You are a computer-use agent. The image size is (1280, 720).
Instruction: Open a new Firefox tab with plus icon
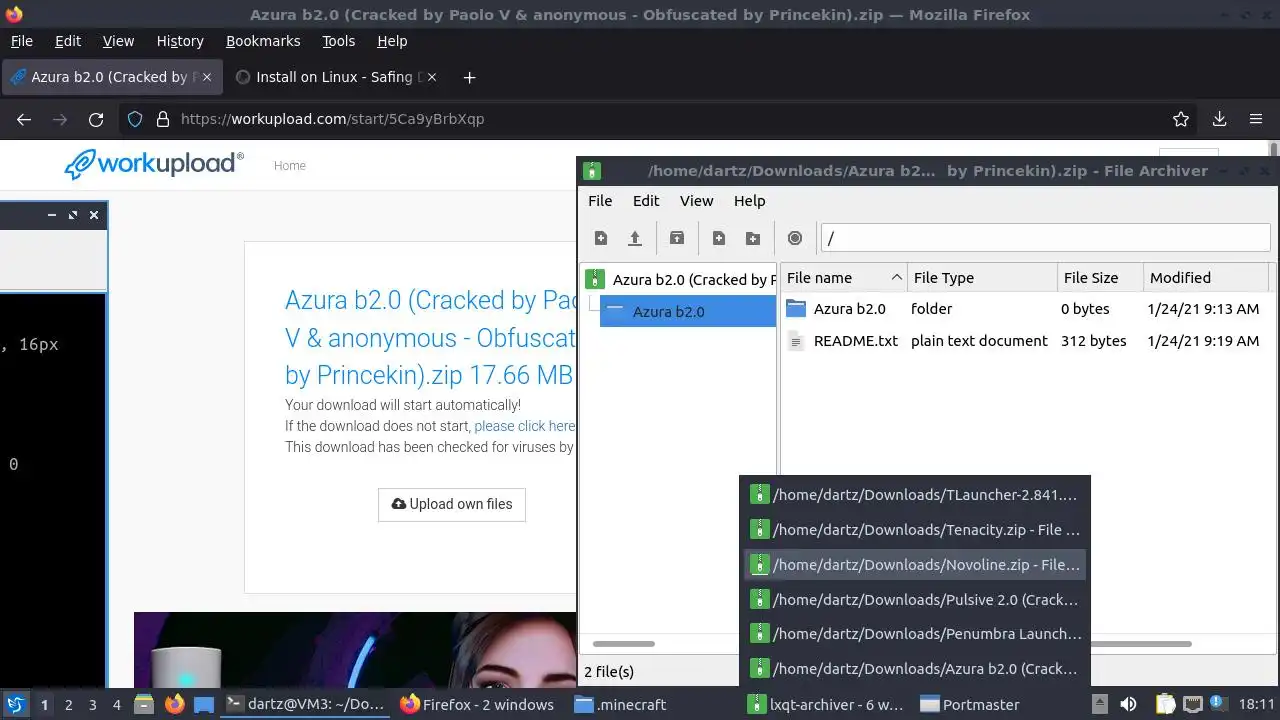pyautogui.click(x=469, y=77)
